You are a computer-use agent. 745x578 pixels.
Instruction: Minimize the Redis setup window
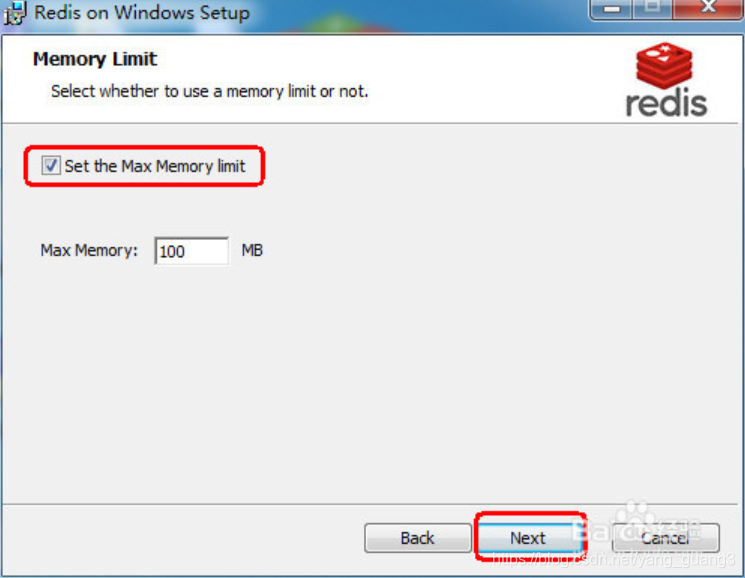(x=611, y=9)
